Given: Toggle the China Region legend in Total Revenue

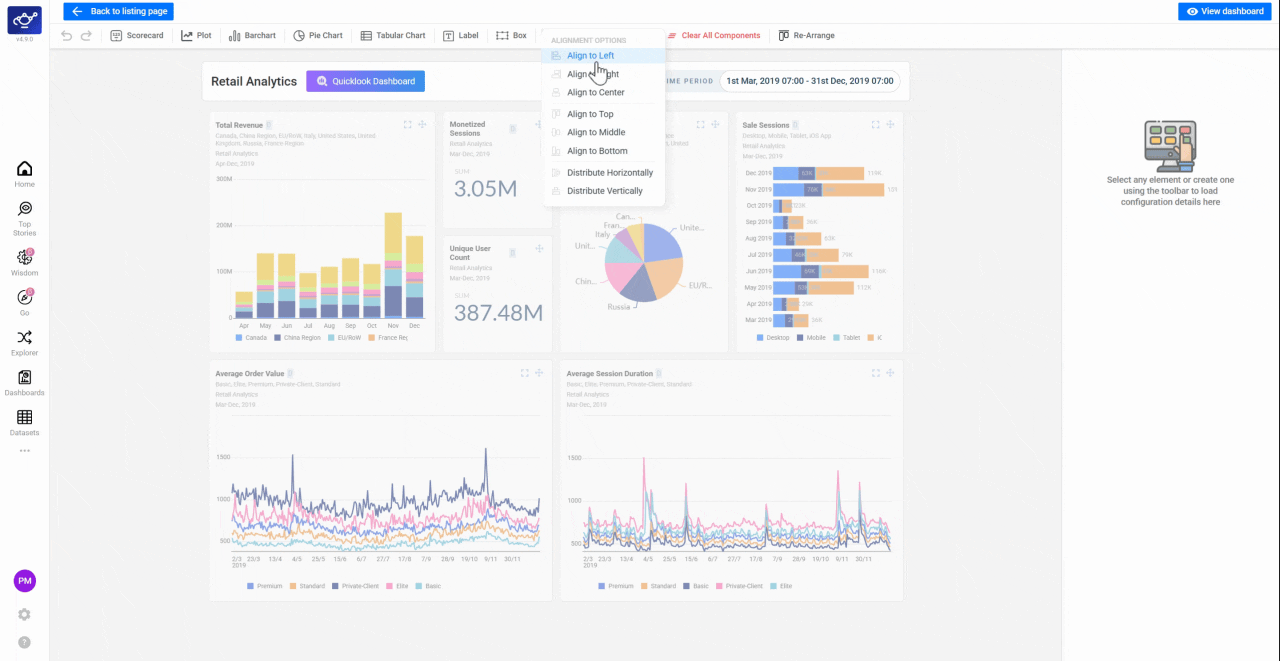Looking at the screenshot, I should click(x=298, y=338).
